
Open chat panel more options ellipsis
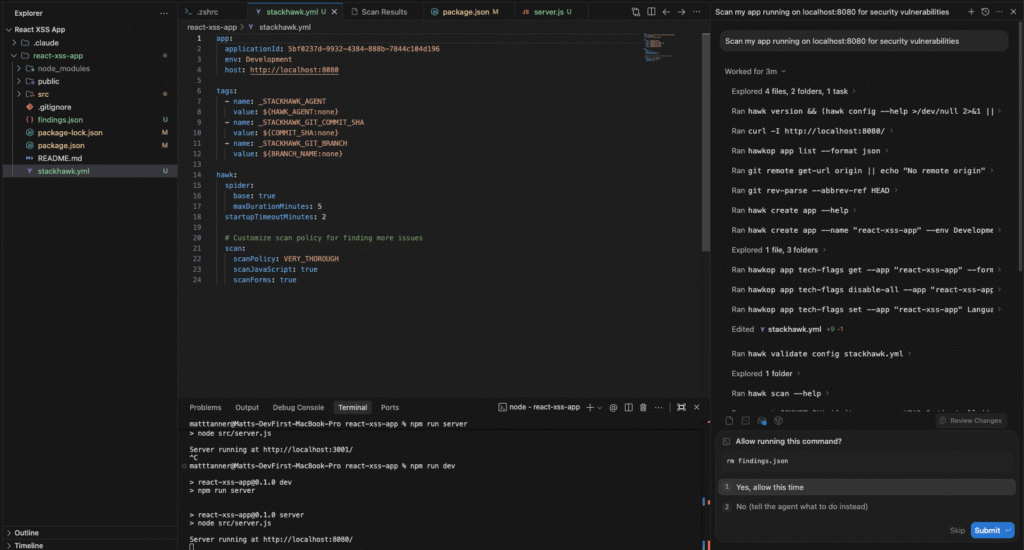coord(999,12)
